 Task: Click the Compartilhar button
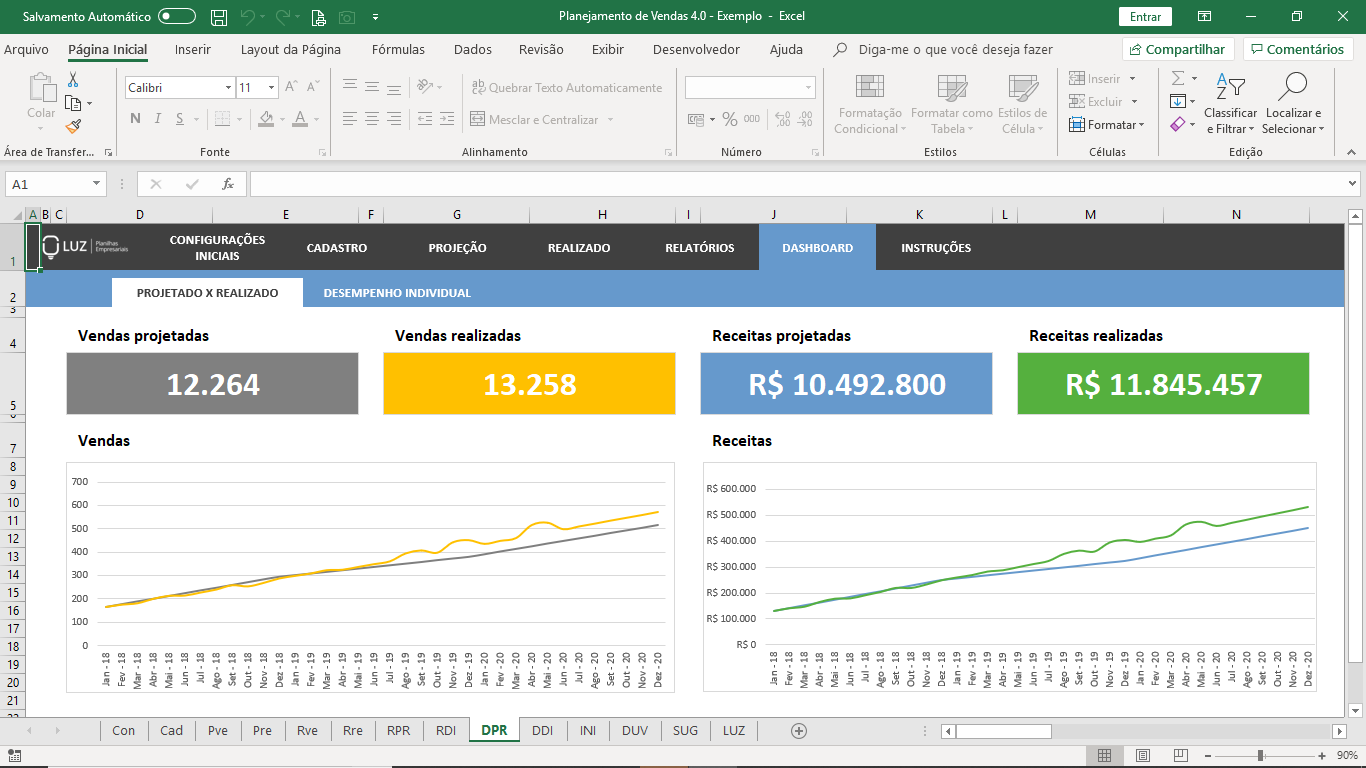[1177, 49]
